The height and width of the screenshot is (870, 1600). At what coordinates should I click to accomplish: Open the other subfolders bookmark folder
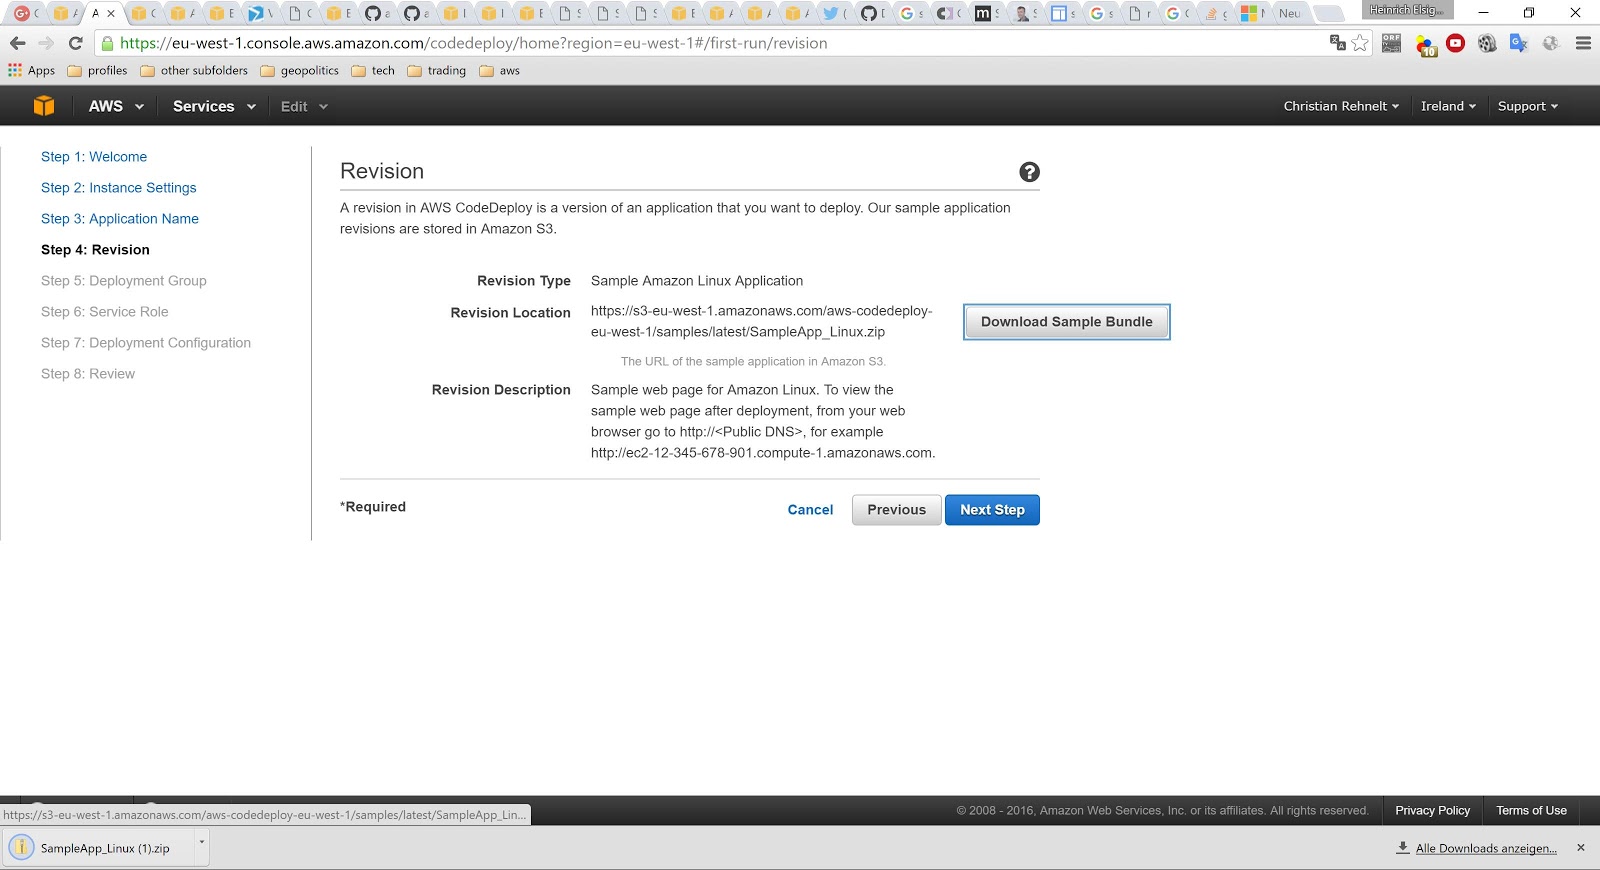(x=194, y=70)
